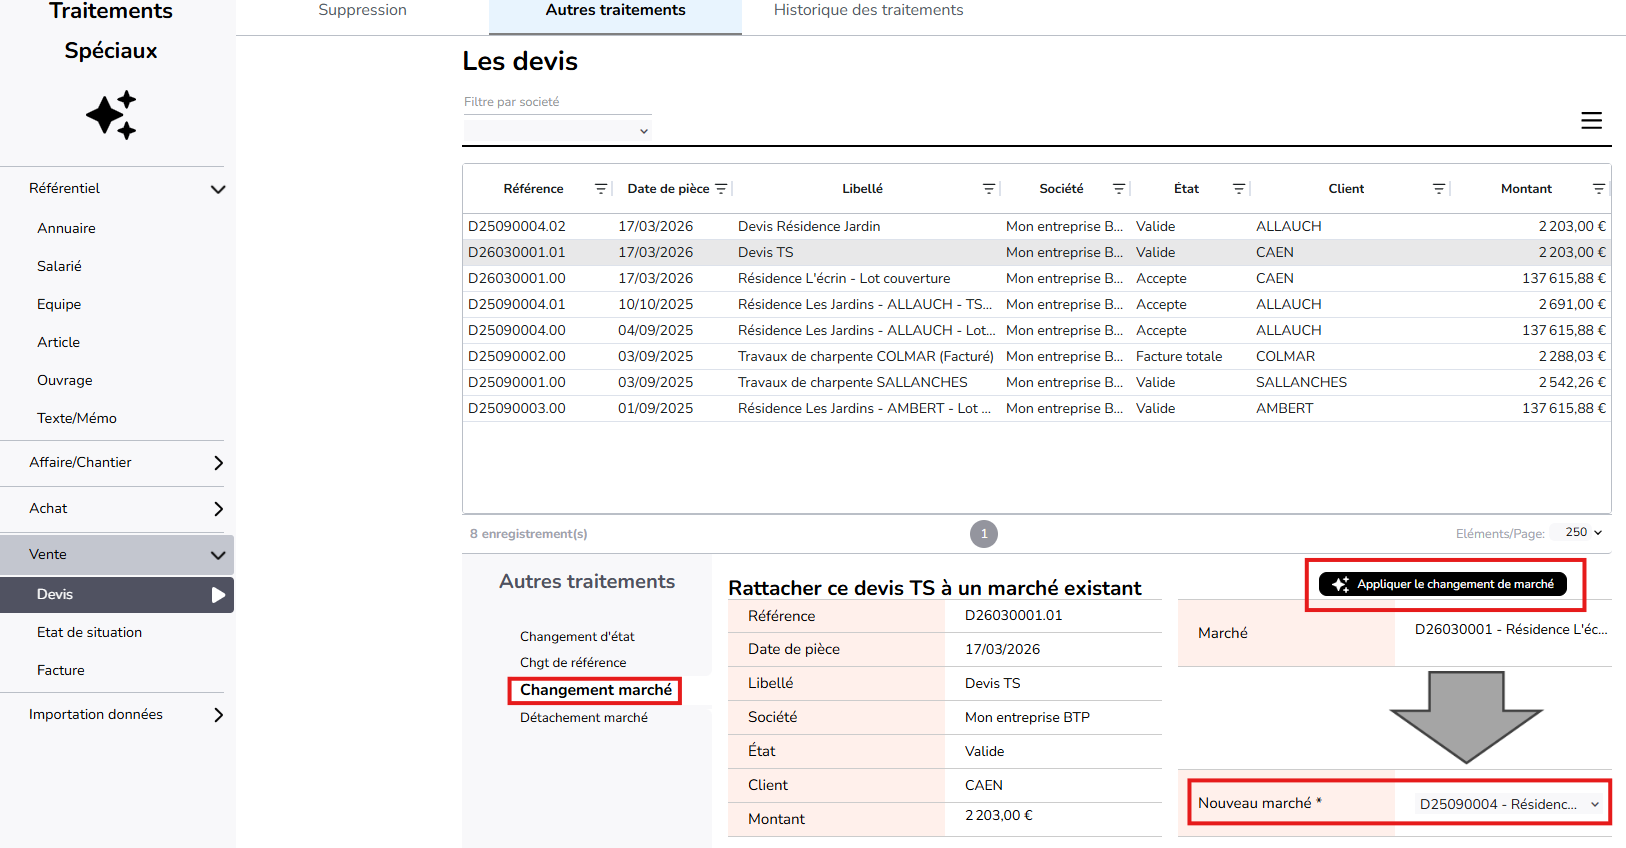Open the filter icon on Montant column
This screenshot has height=848, width=1626.
1599,189
